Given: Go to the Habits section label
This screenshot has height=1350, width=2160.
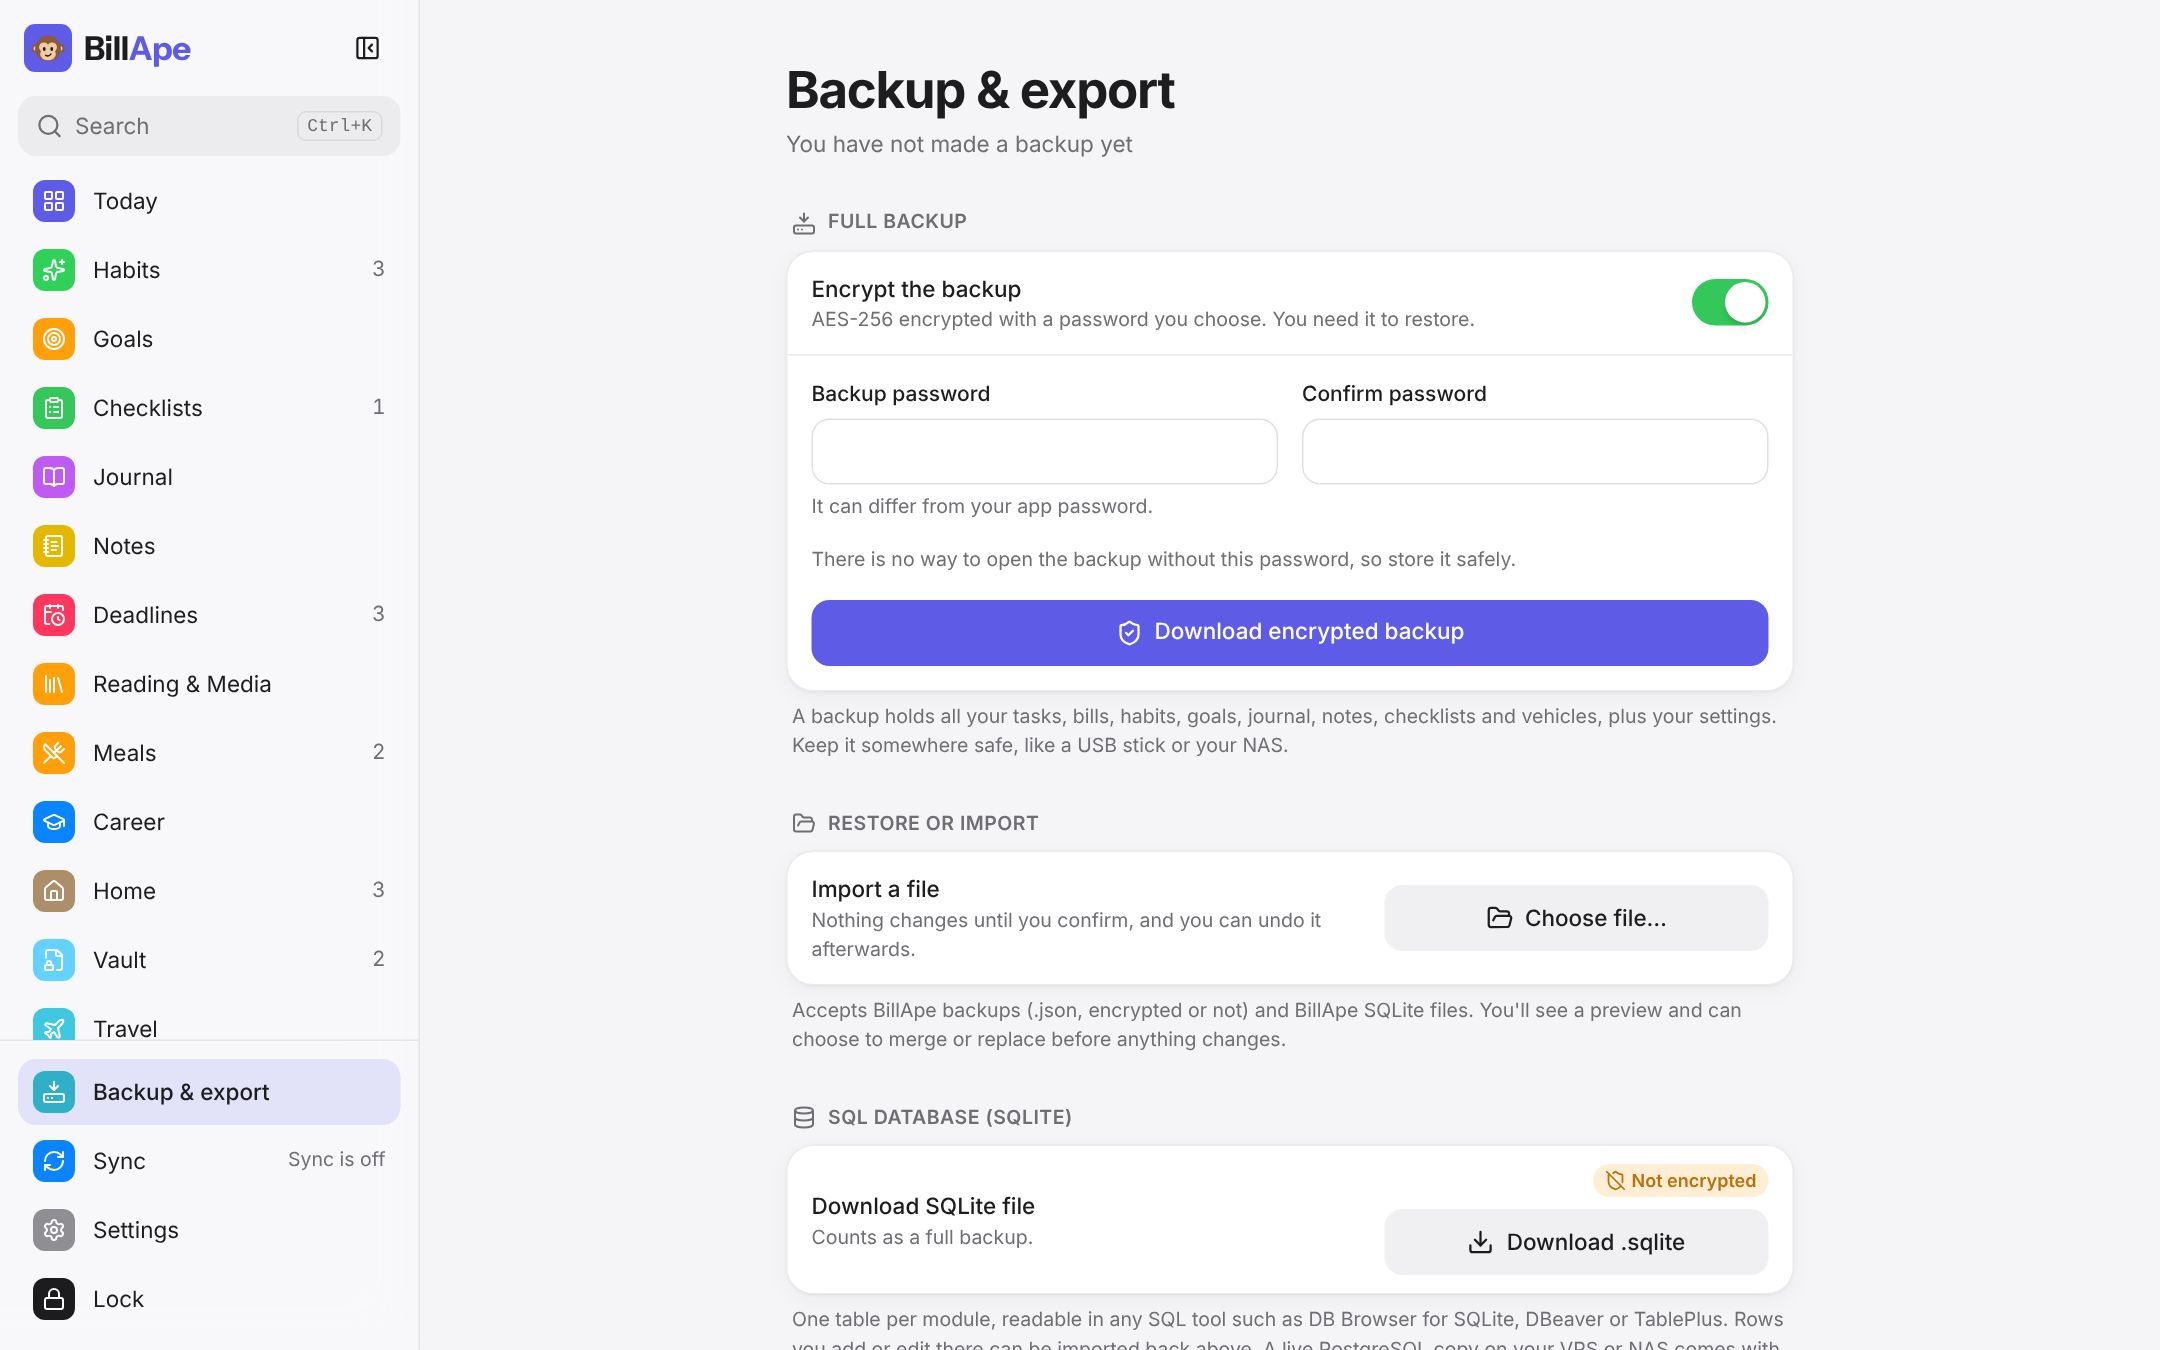Looking at the screenshot, I should [126, 270].
